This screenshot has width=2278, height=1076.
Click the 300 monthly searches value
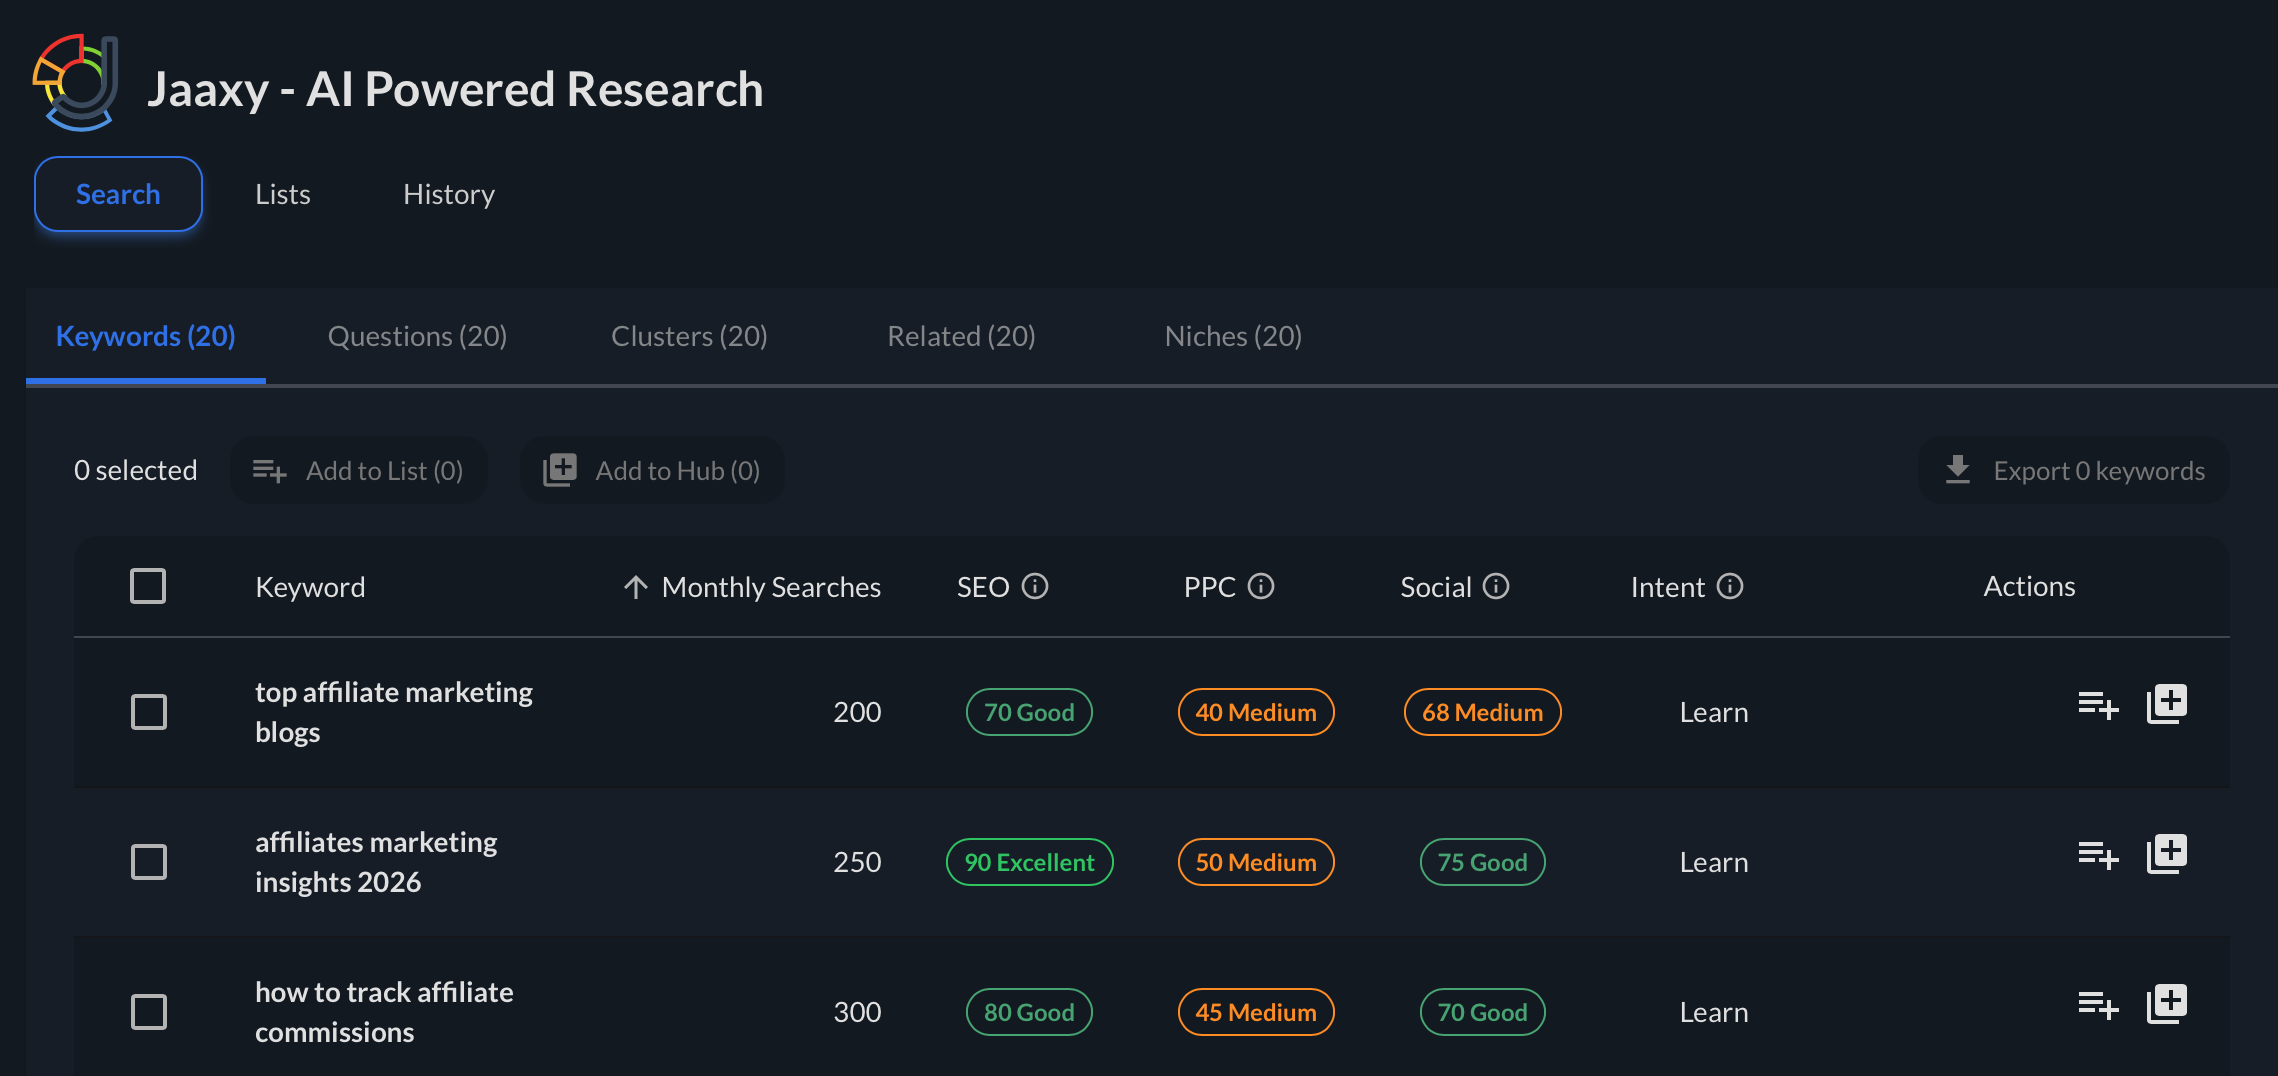pyautogui.click(x=857, y=1012)
